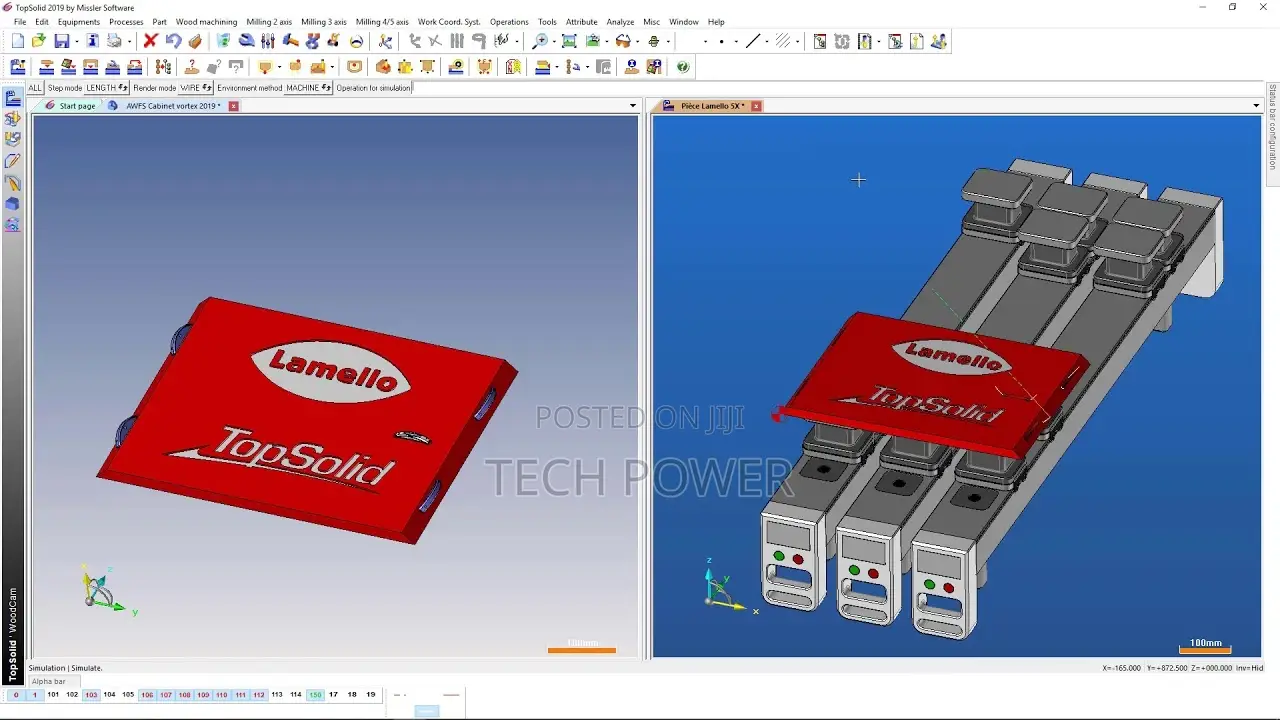
Task: Select level 103 in the alpha bar
Action: point(91,695)
